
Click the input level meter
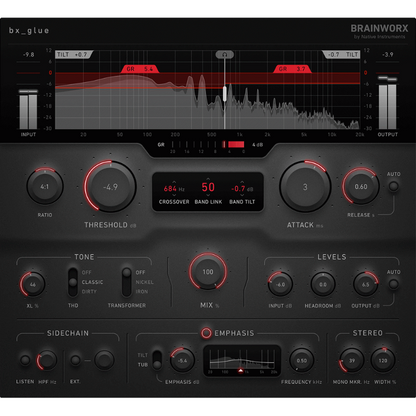[x=28, y=109]
